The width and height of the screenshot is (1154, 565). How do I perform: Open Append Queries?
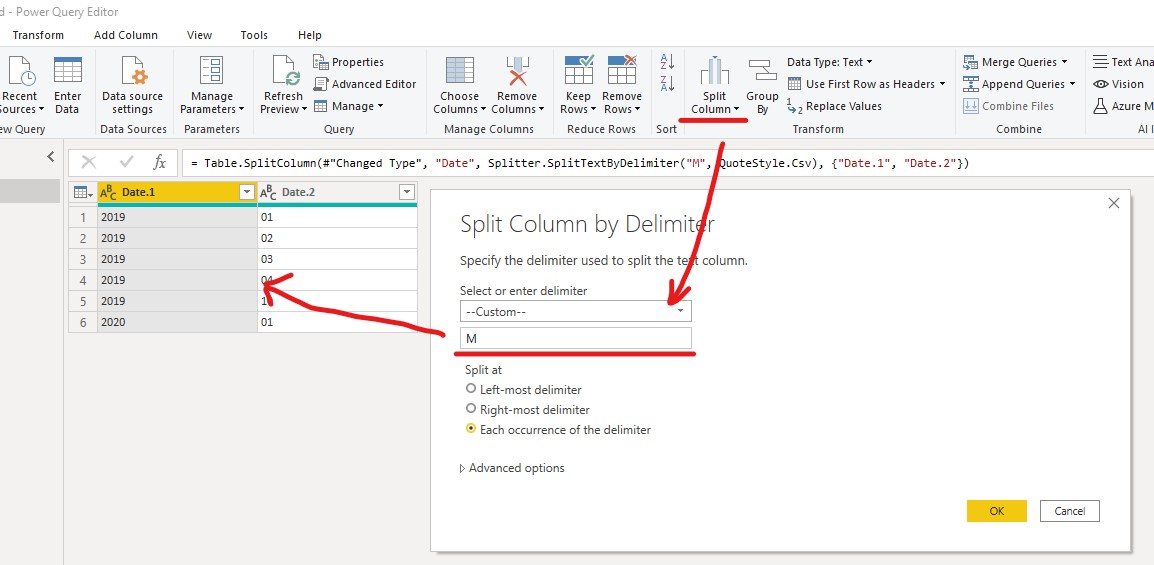click(x=1019, y=84)
